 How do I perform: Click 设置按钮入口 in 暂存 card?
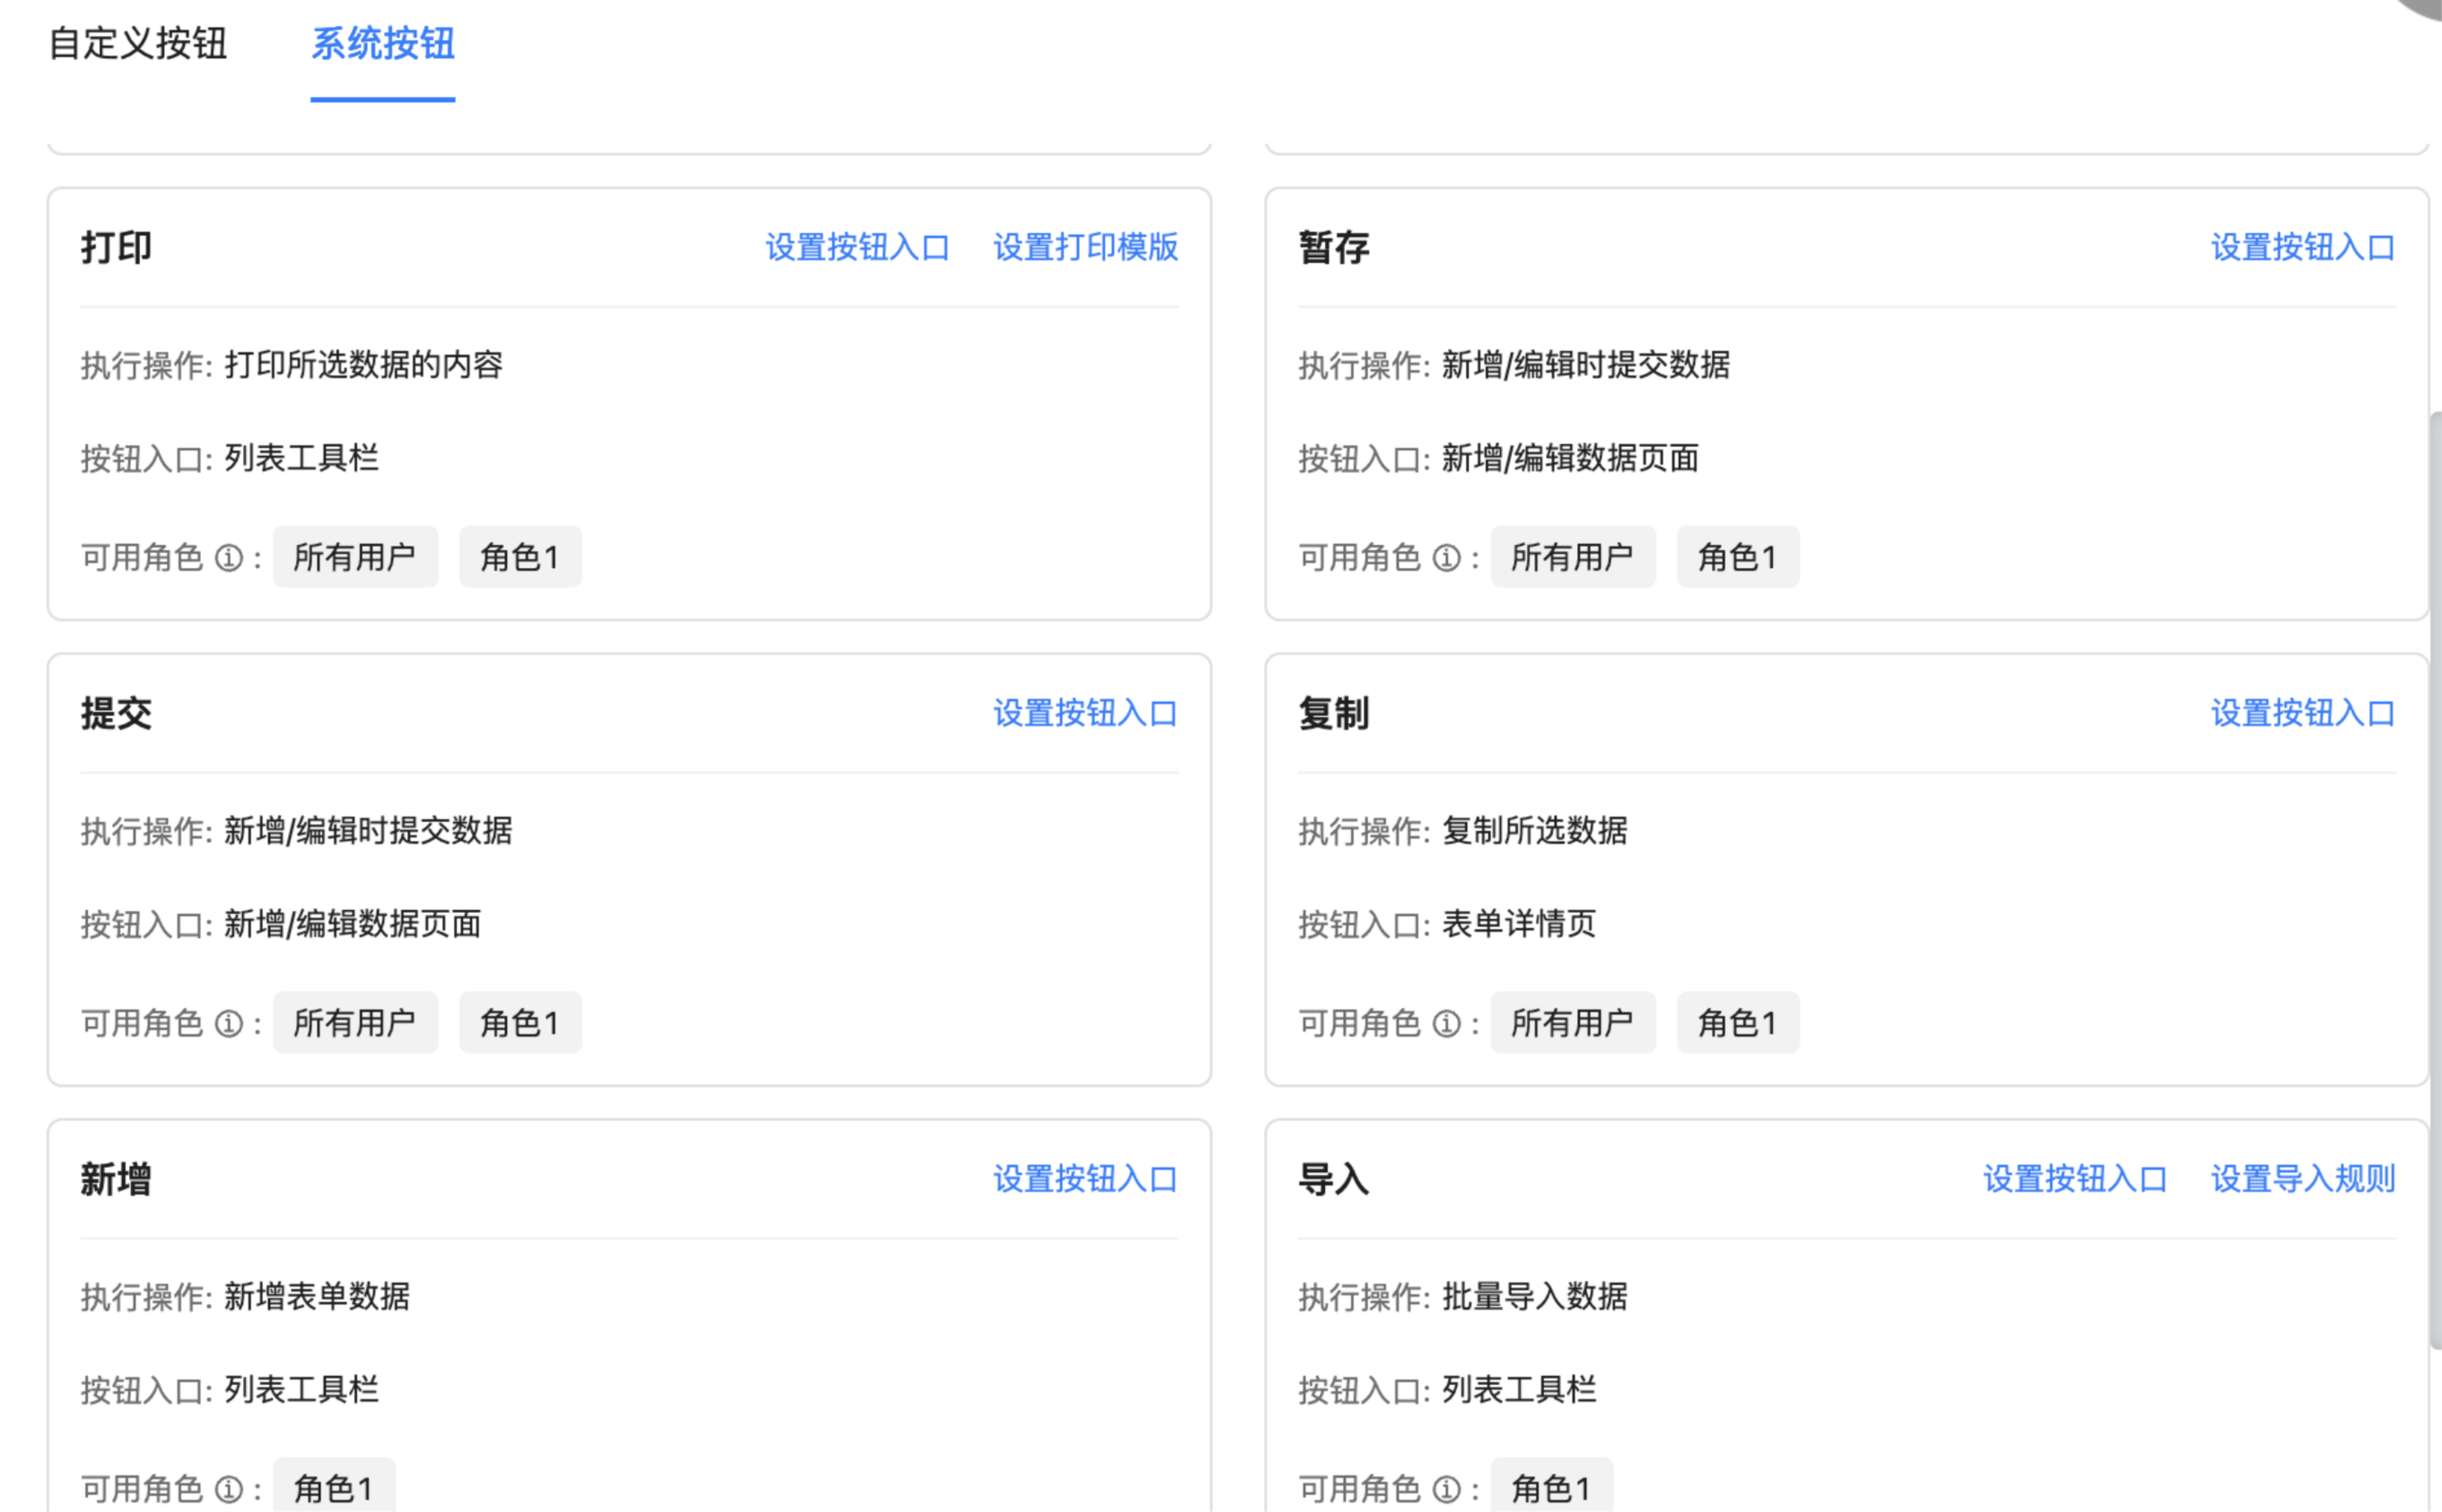pyautogui.click(x=2302, y=247)
